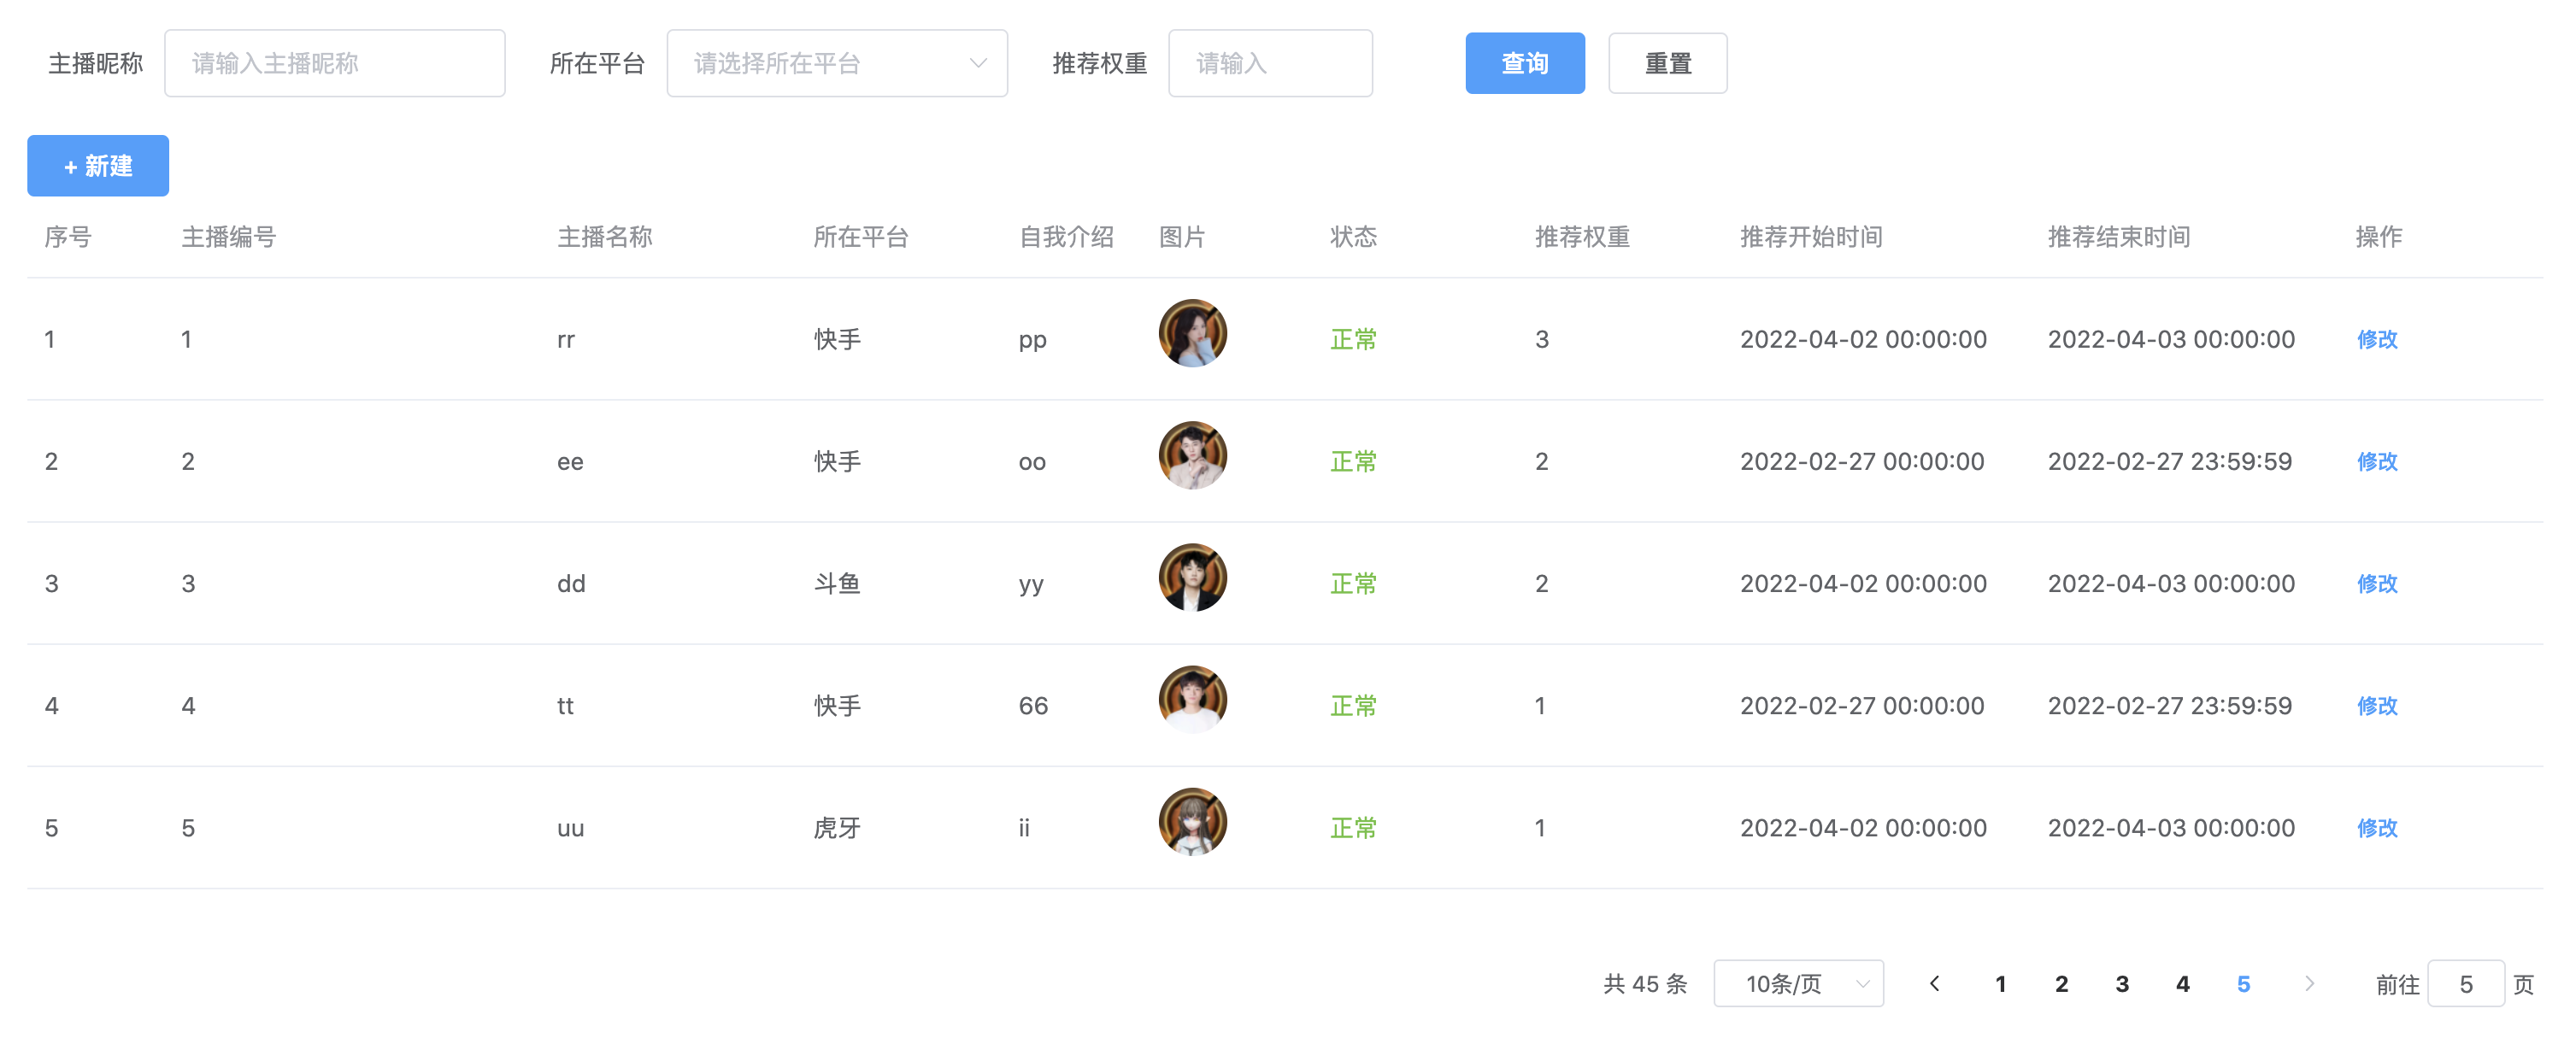Image resolution: width=2576 pixels, height=1044 pixels.
Task: Open the avatar picture of anchor ee
Action: point(1192,455)
